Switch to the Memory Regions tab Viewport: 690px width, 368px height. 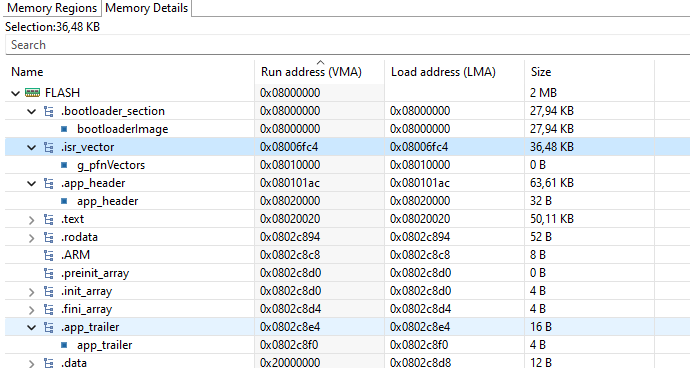[x=51, y=8]
